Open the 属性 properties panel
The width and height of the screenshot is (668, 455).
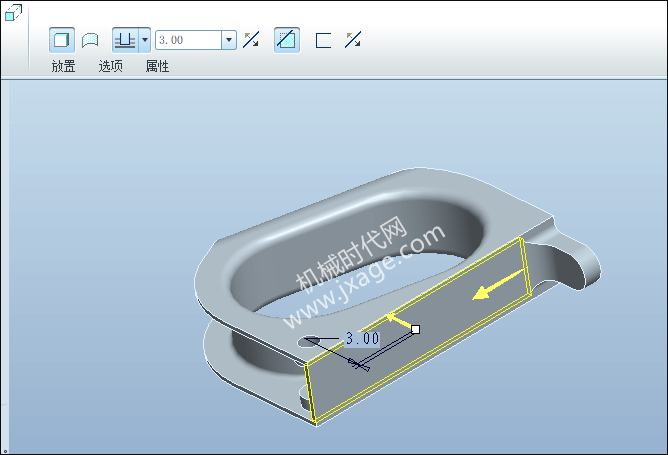157,66
